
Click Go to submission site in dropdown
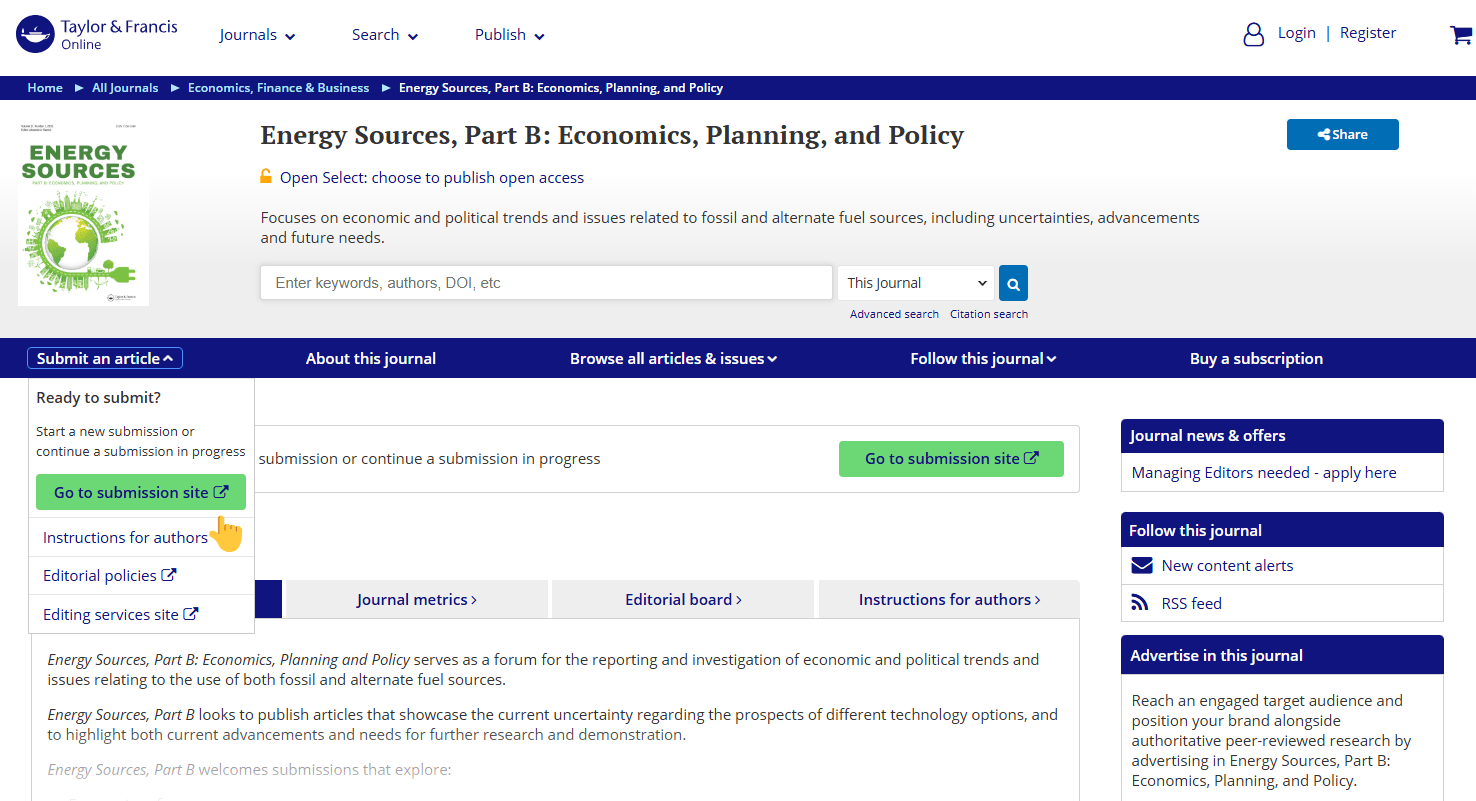coord(141,493)
